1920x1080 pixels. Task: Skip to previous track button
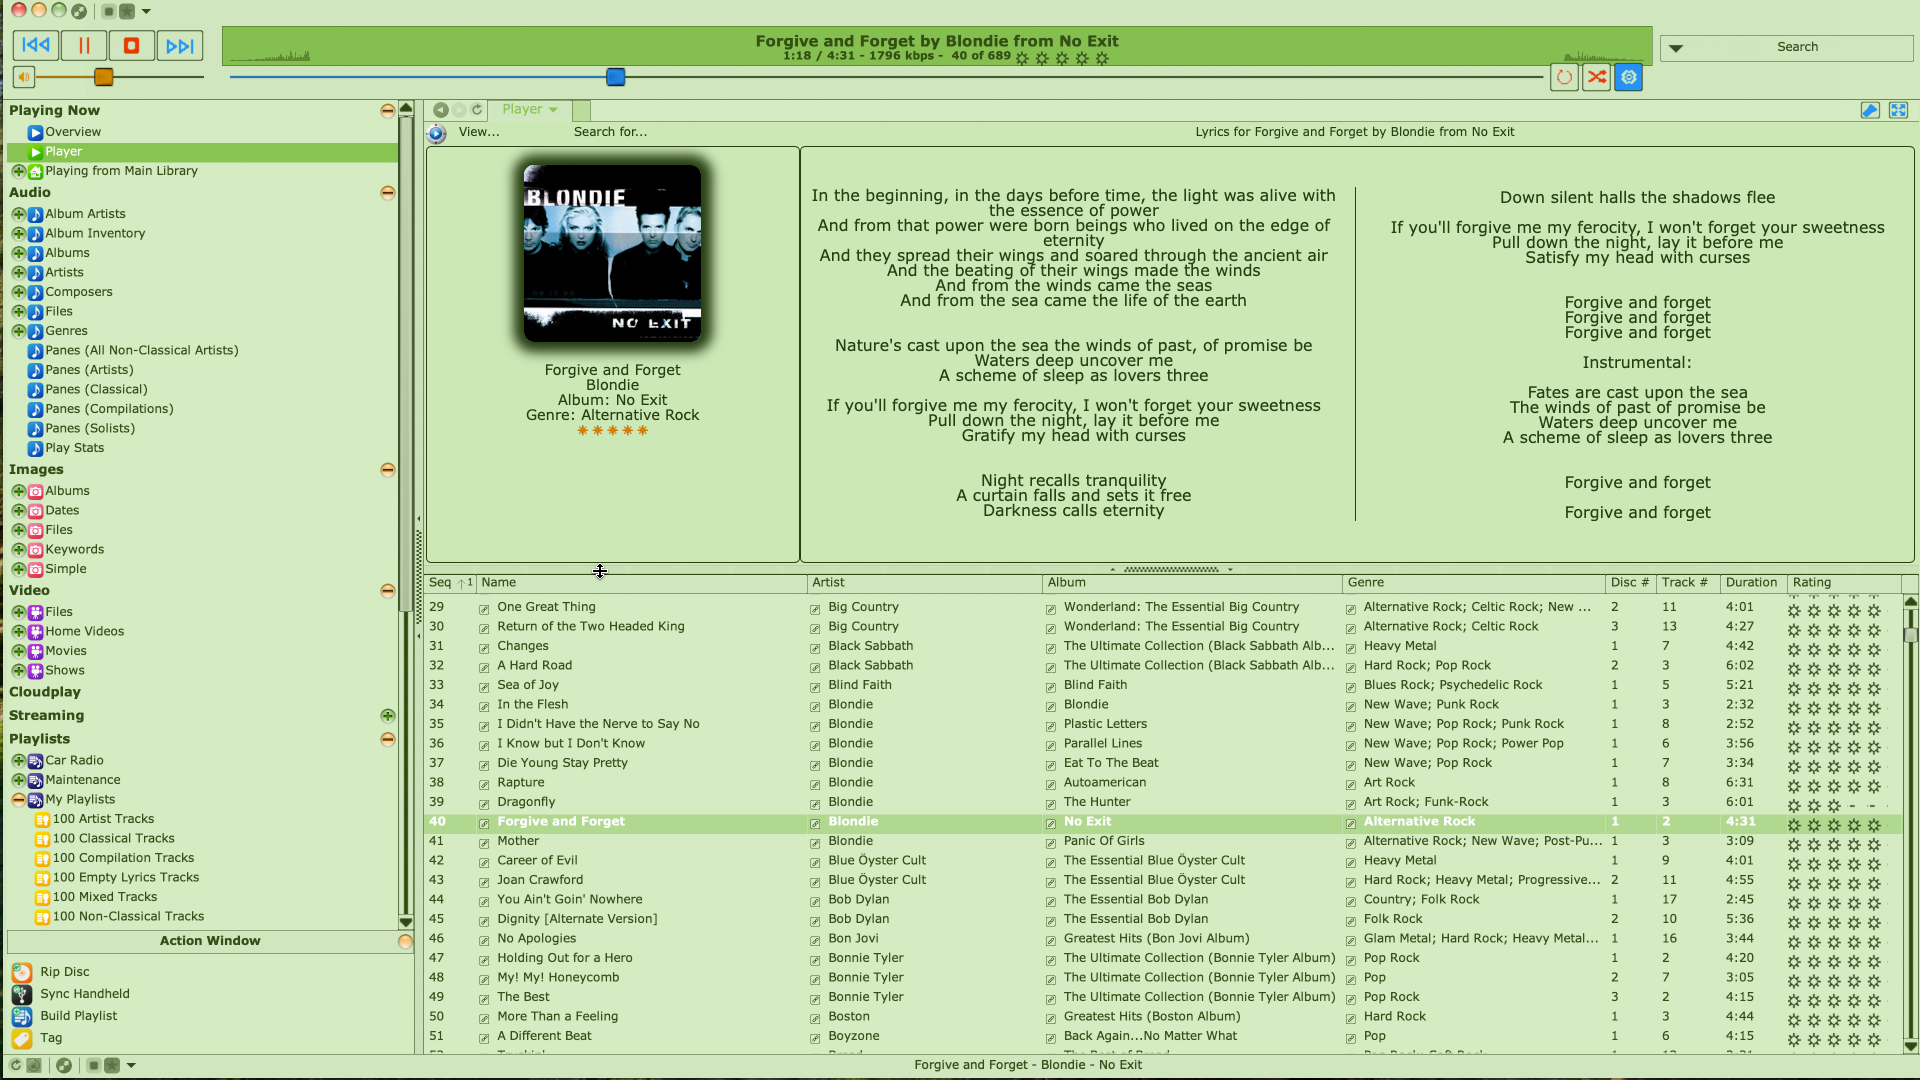[36, 45]
